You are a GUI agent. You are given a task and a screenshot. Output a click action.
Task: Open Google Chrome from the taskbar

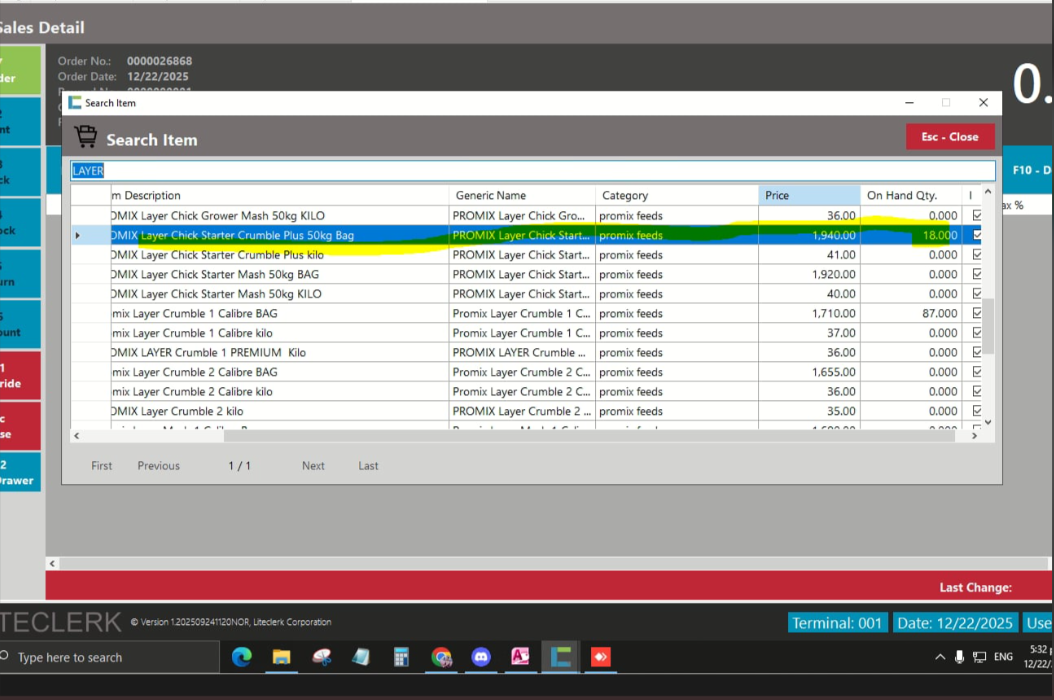coord(441,657)
